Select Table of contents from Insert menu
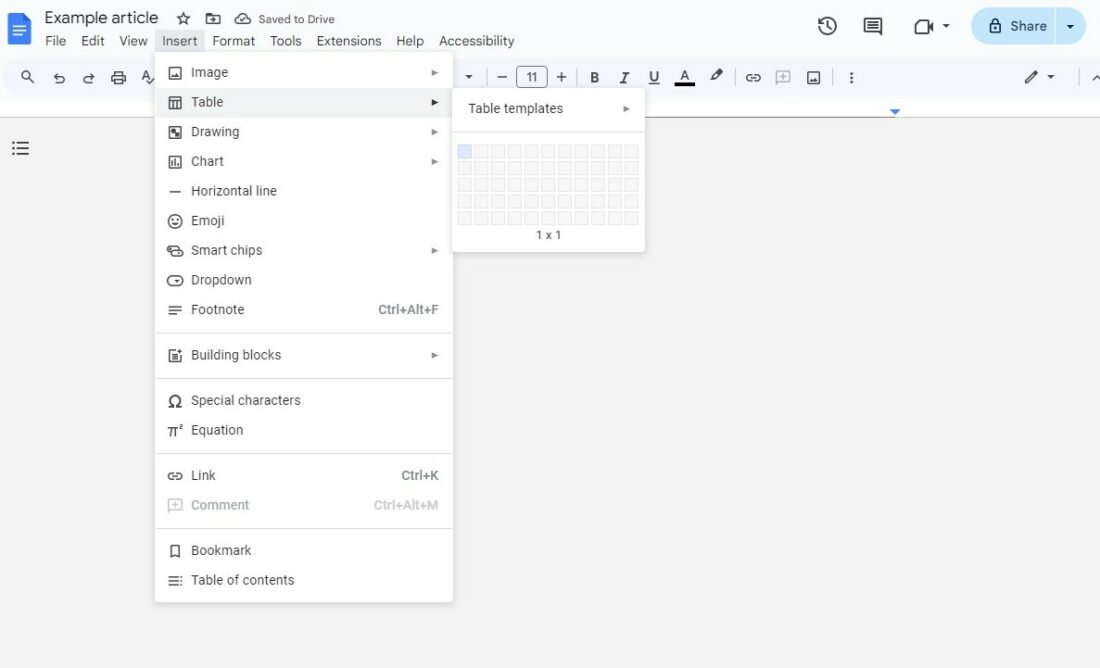Viewport: 1100px width, 668px height. (242, 579)
